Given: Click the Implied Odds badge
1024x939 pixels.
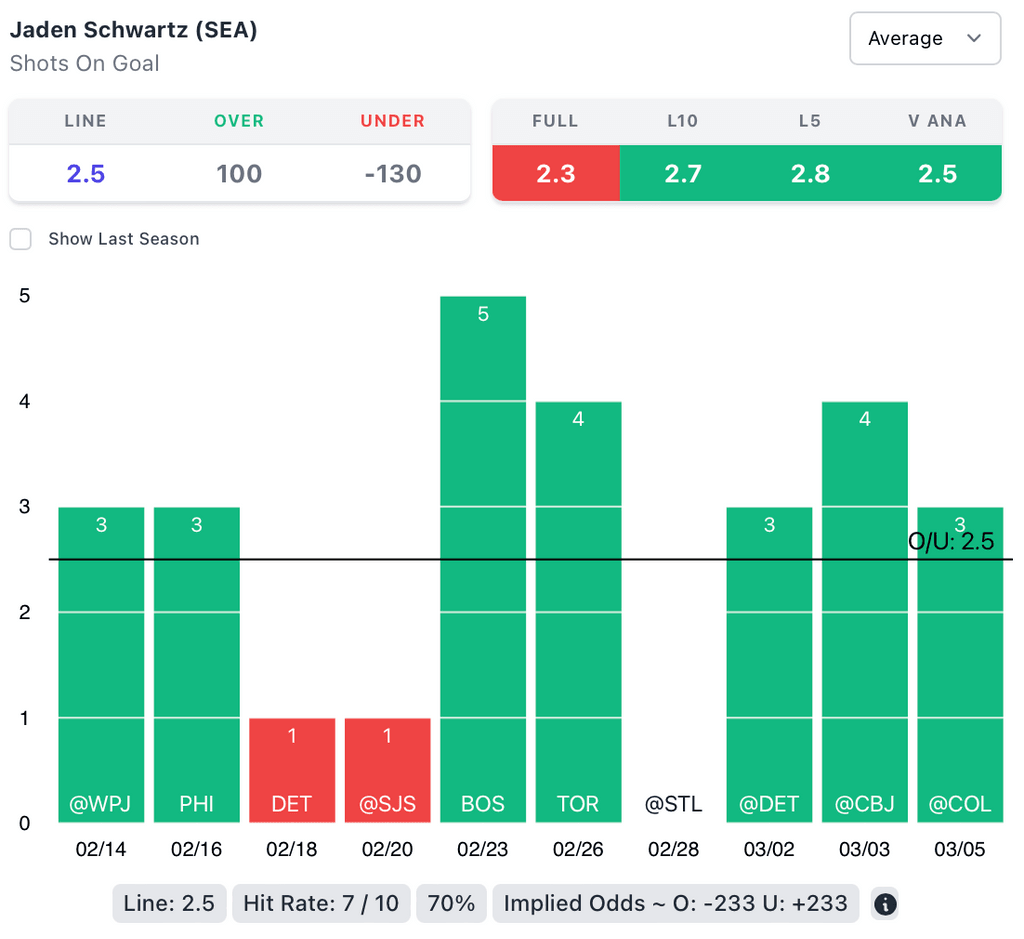Looking at the screenshot, I should pos(675,904).
